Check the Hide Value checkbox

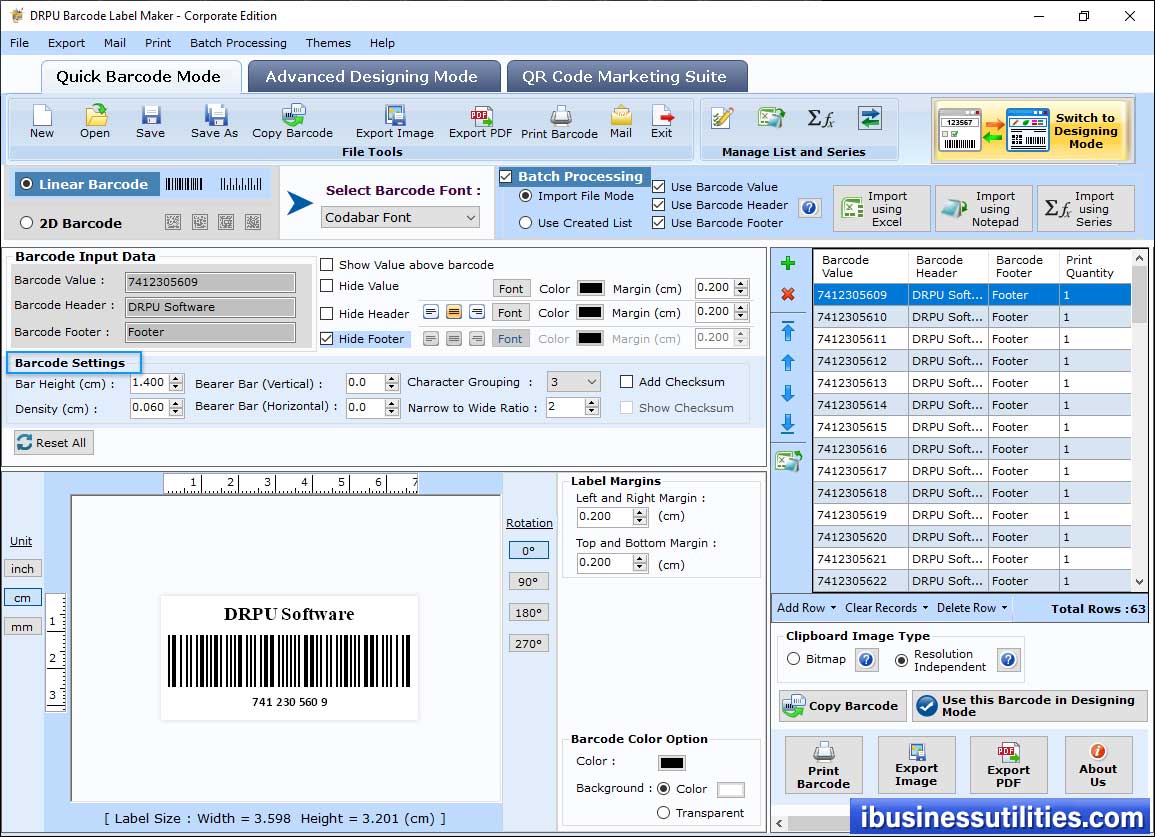click(326, 286)
